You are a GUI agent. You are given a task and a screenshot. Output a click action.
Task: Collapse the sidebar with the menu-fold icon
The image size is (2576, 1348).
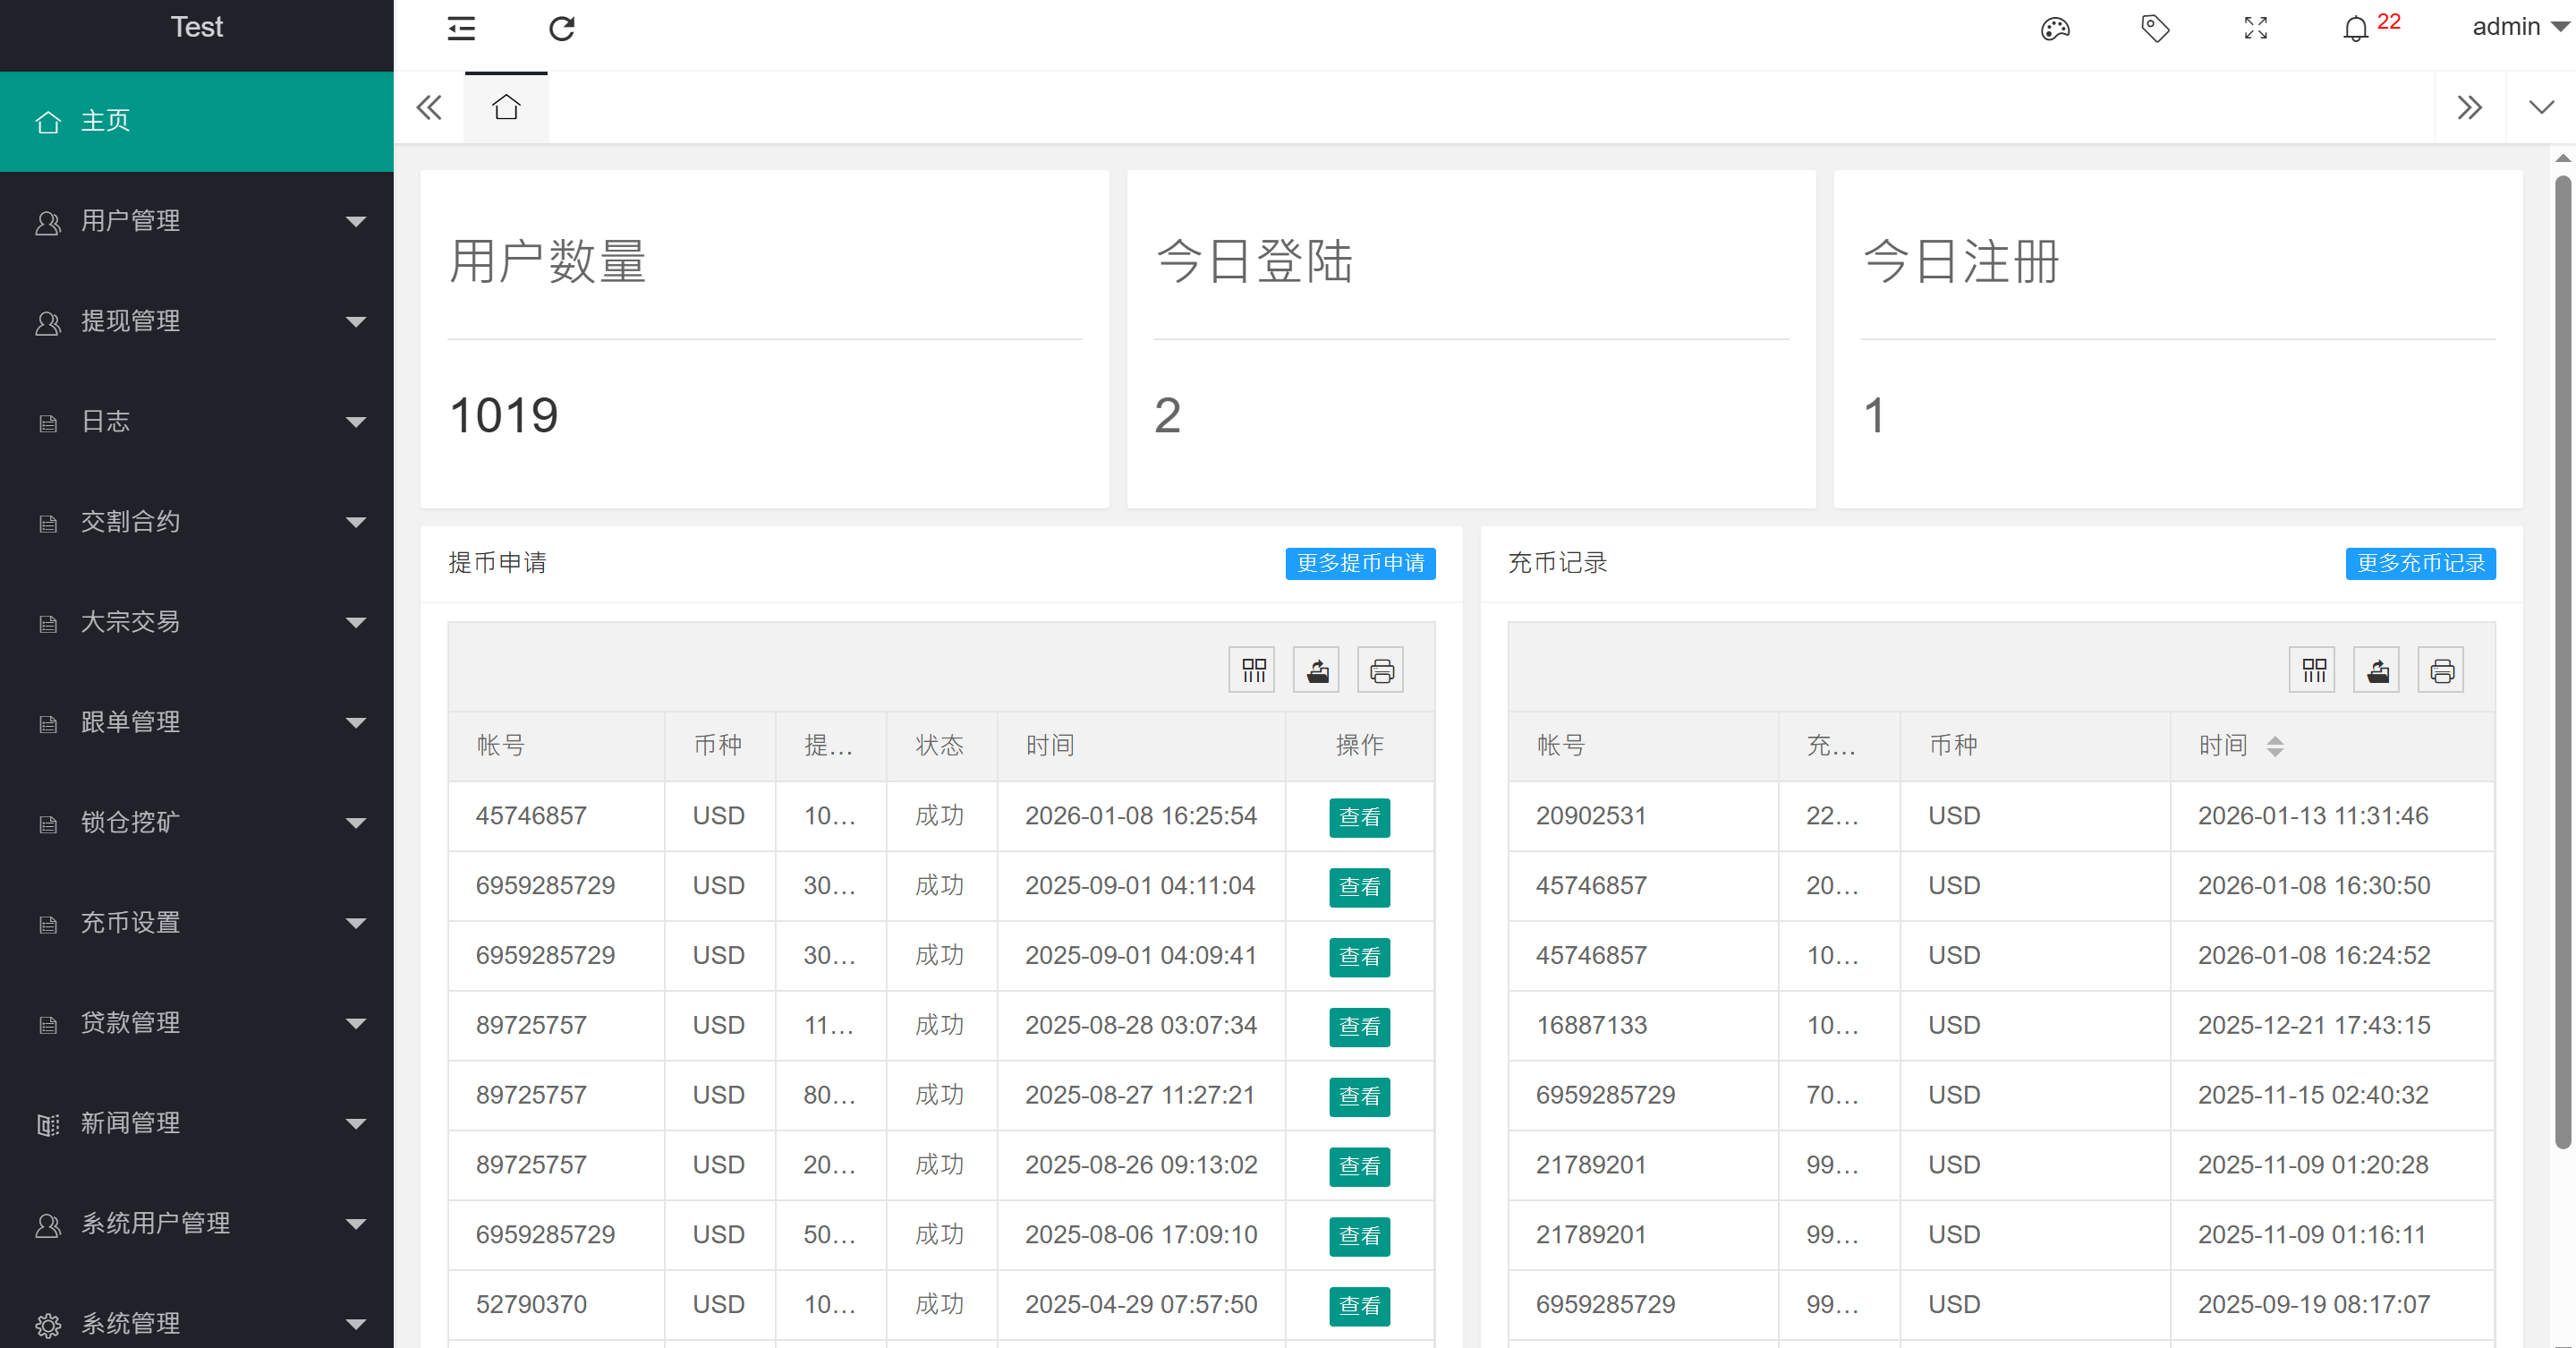461,28
